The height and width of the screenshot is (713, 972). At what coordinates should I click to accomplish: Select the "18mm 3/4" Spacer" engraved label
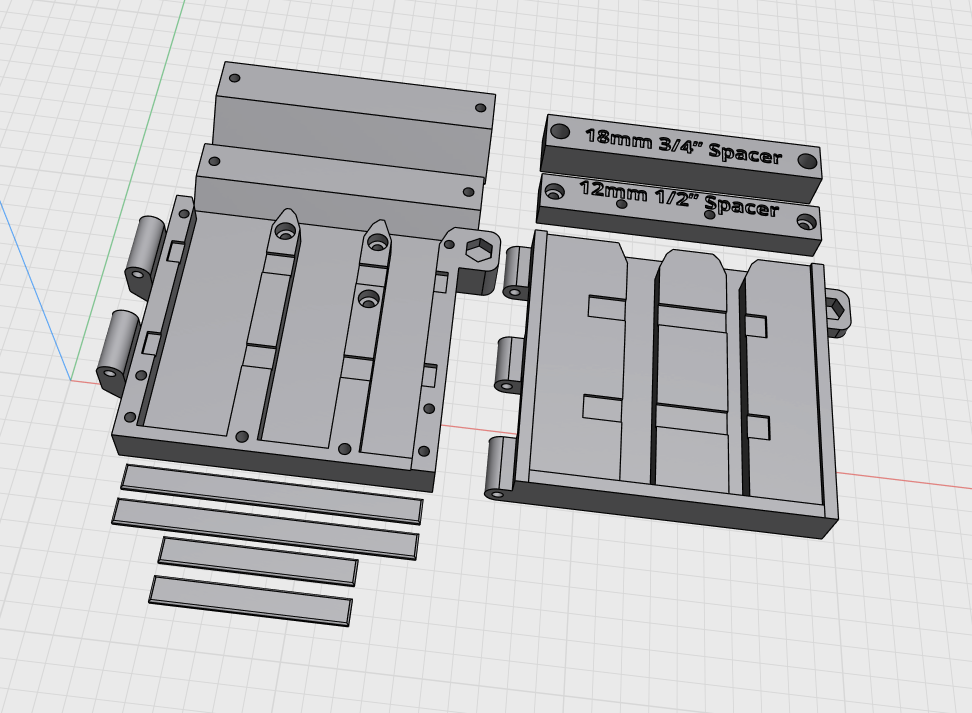(684, 145)
